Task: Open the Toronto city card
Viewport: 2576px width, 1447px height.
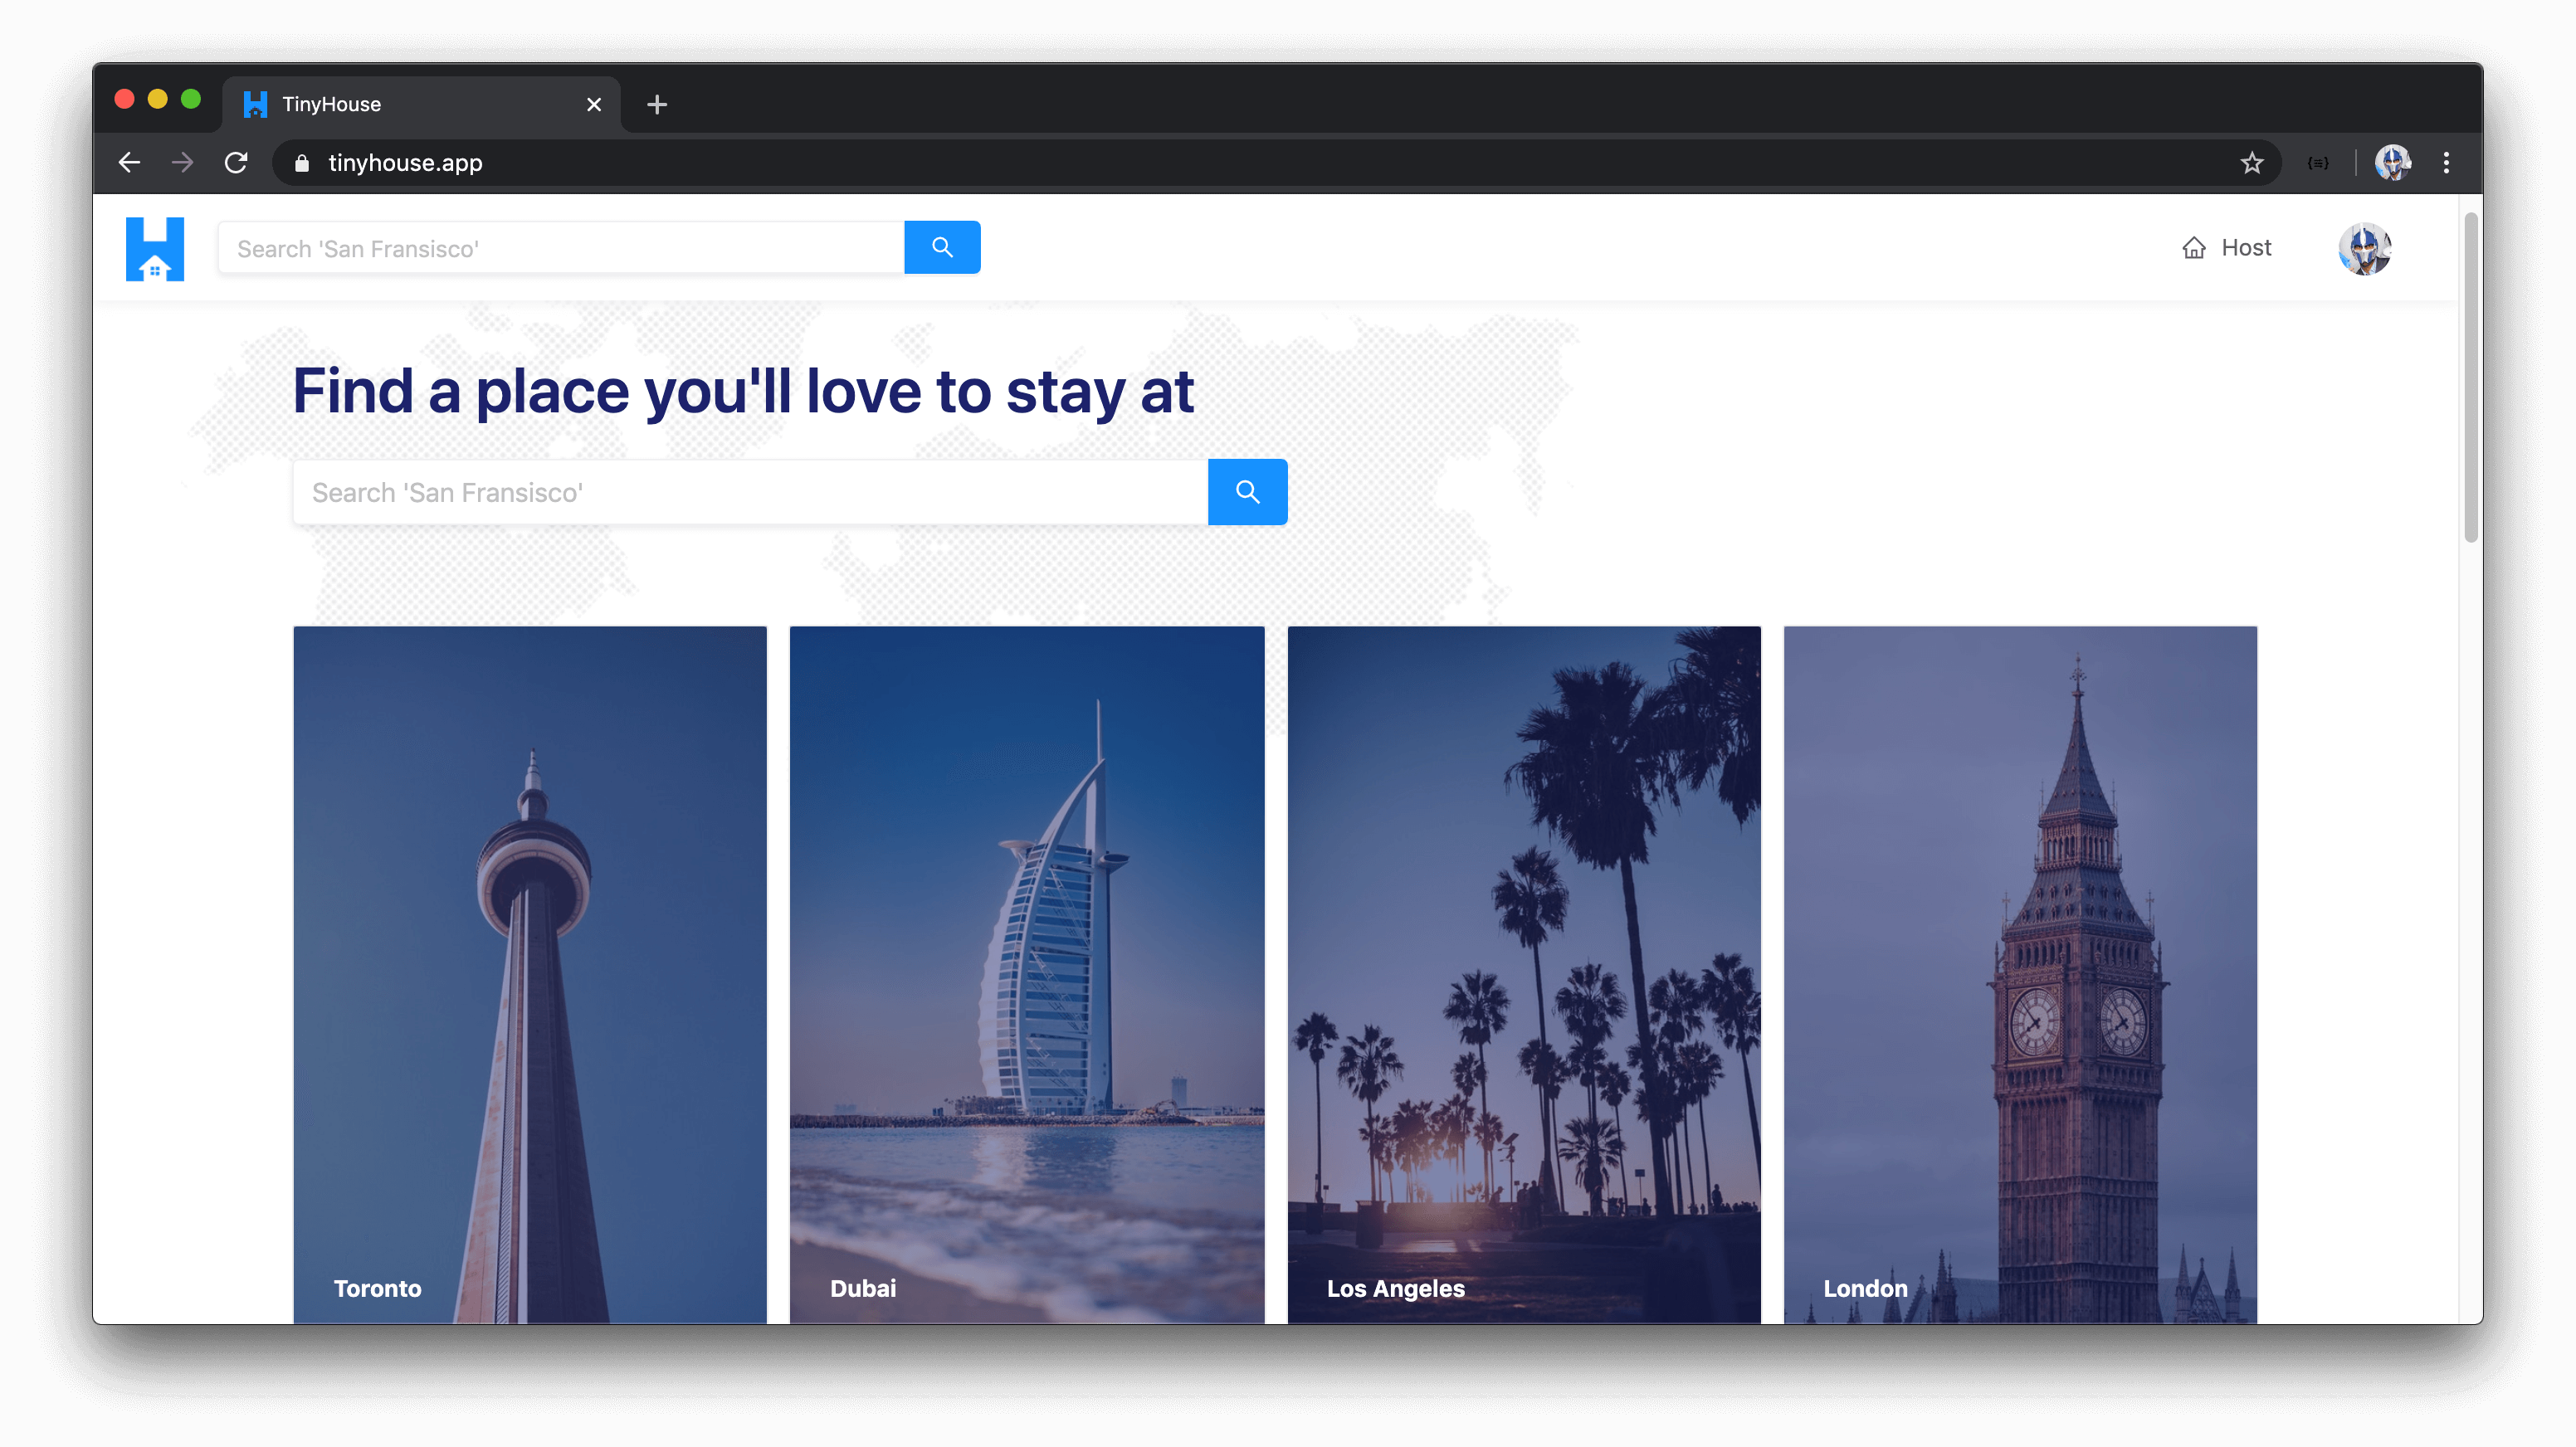Action: click(x=530, y=975)
